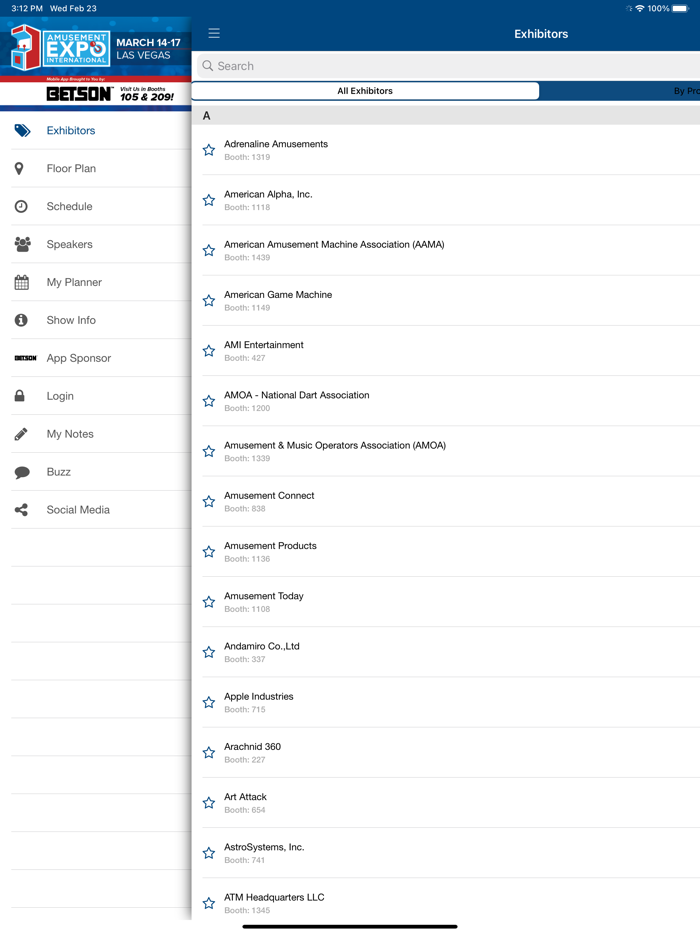Open the My Notes menu item
700x934 pixels.
coord(70,434)
